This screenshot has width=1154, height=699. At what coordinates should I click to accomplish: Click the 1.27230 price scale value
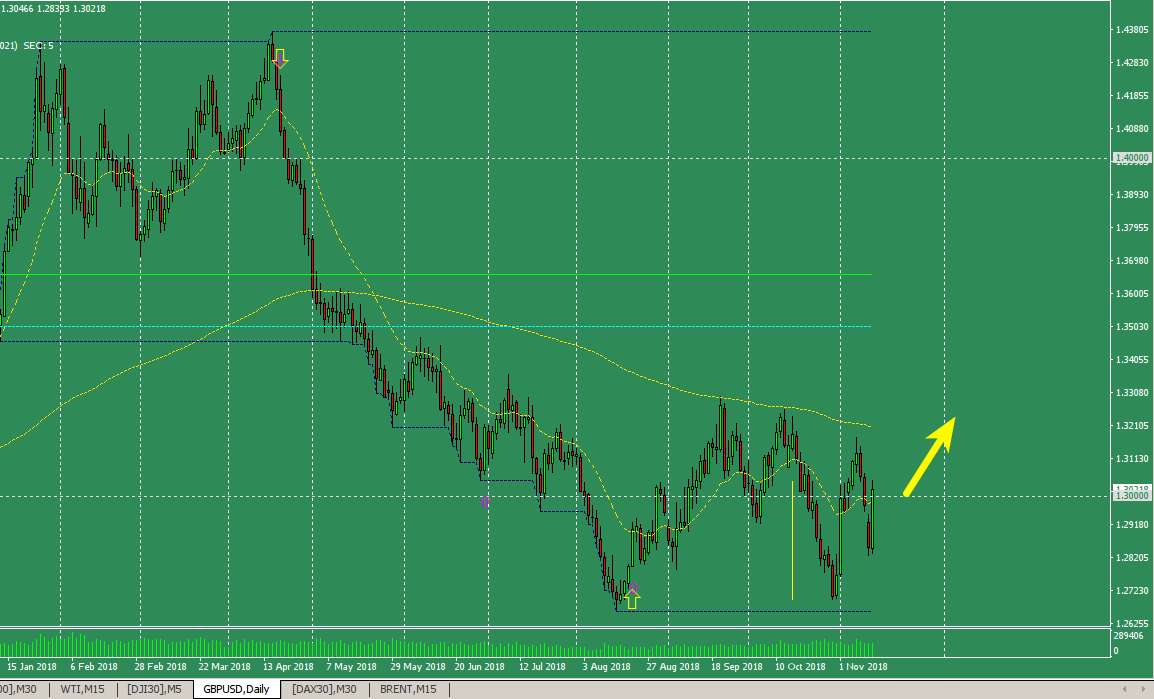[1131, 591]
